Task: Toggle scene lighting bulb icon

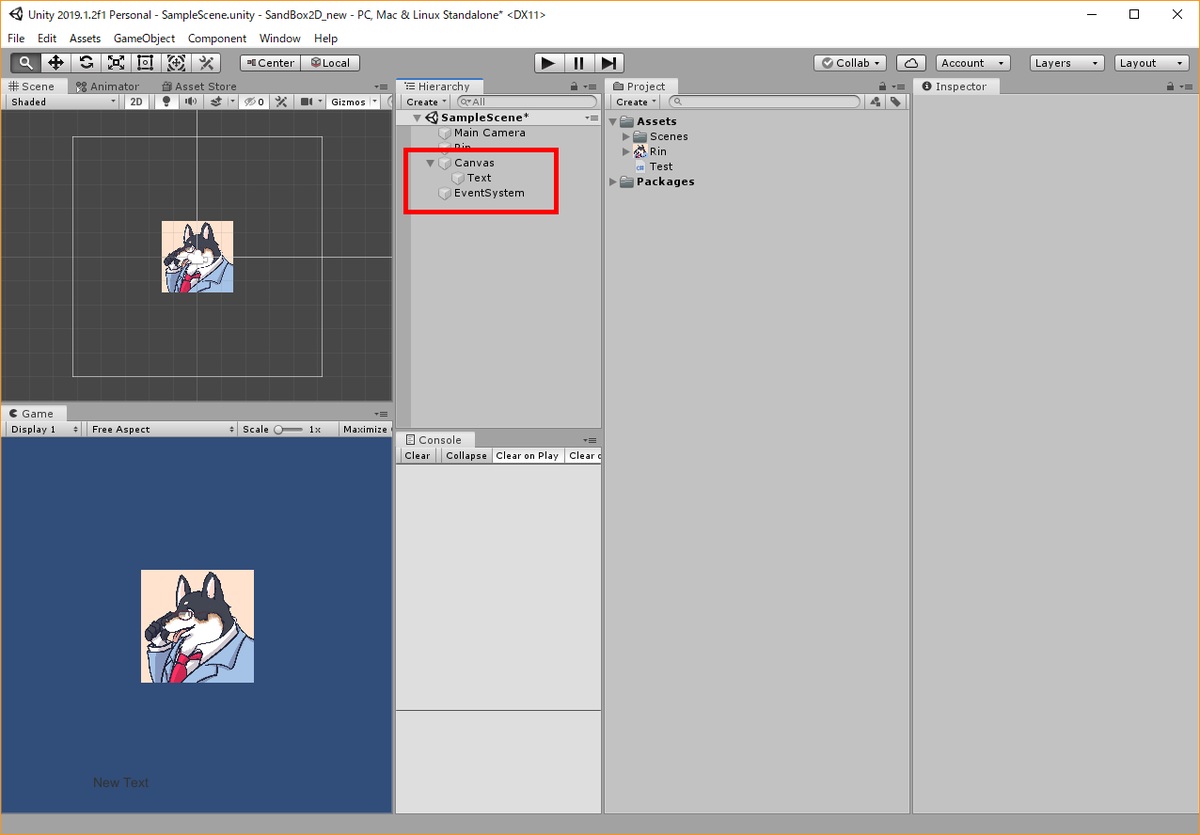Action: (x=166, y=102)
